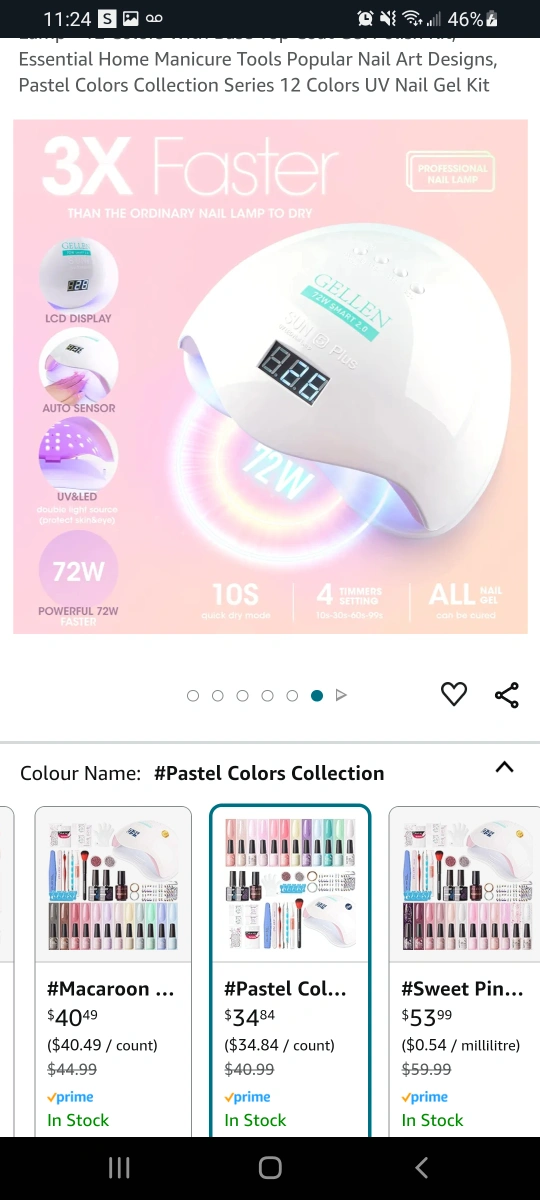
Task: Tap the heart wishlist icon
Action: click(454, 694)
